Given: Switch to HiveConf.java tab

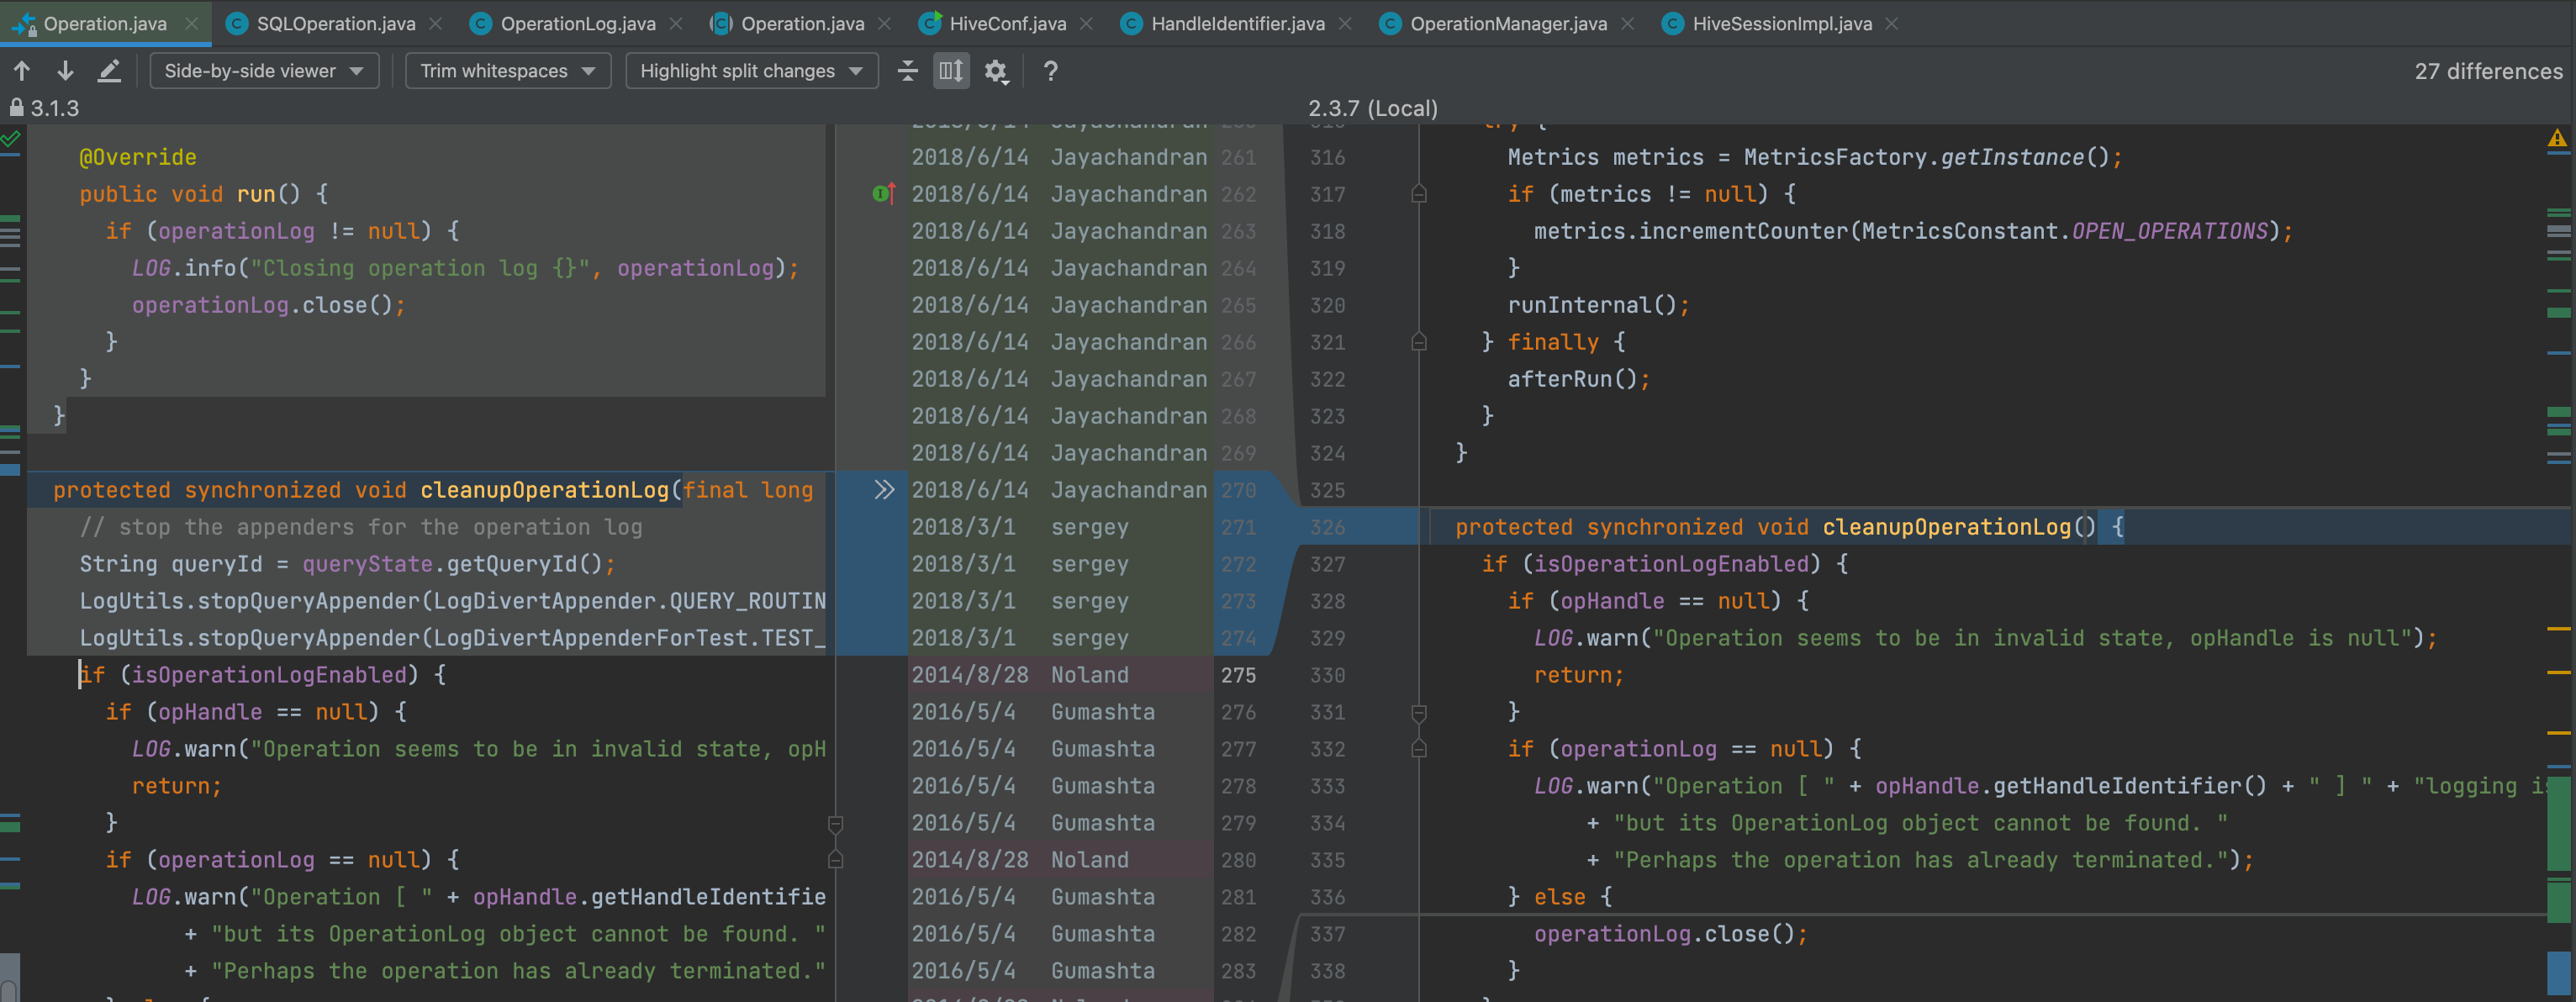Looking at the screenshot, I should pyautogui.click(x=1007, y=23).
